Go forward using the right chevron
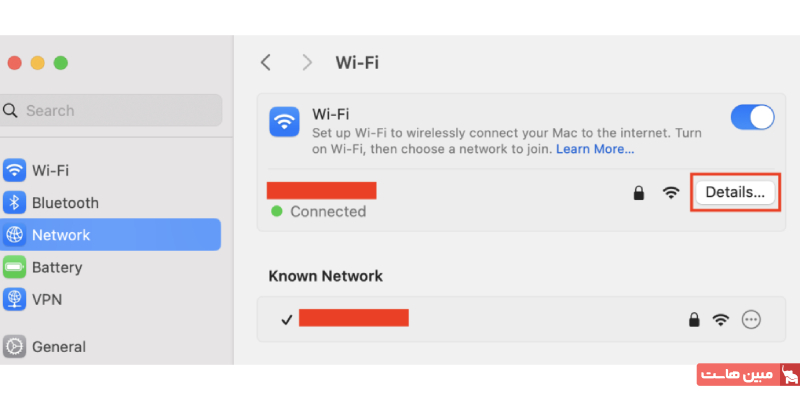This screenshot has width=800, height=400. tap(307, 62)
